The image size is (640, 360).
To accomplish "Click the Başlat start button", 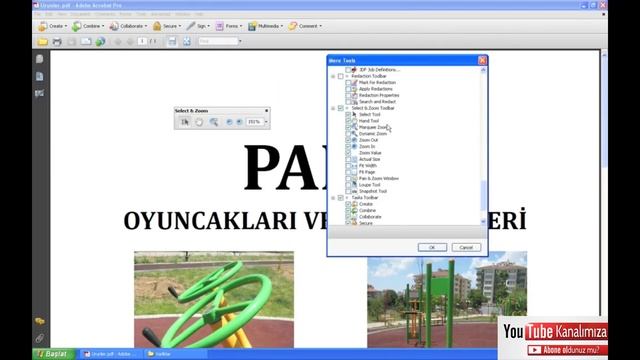I will coord(54,354).
